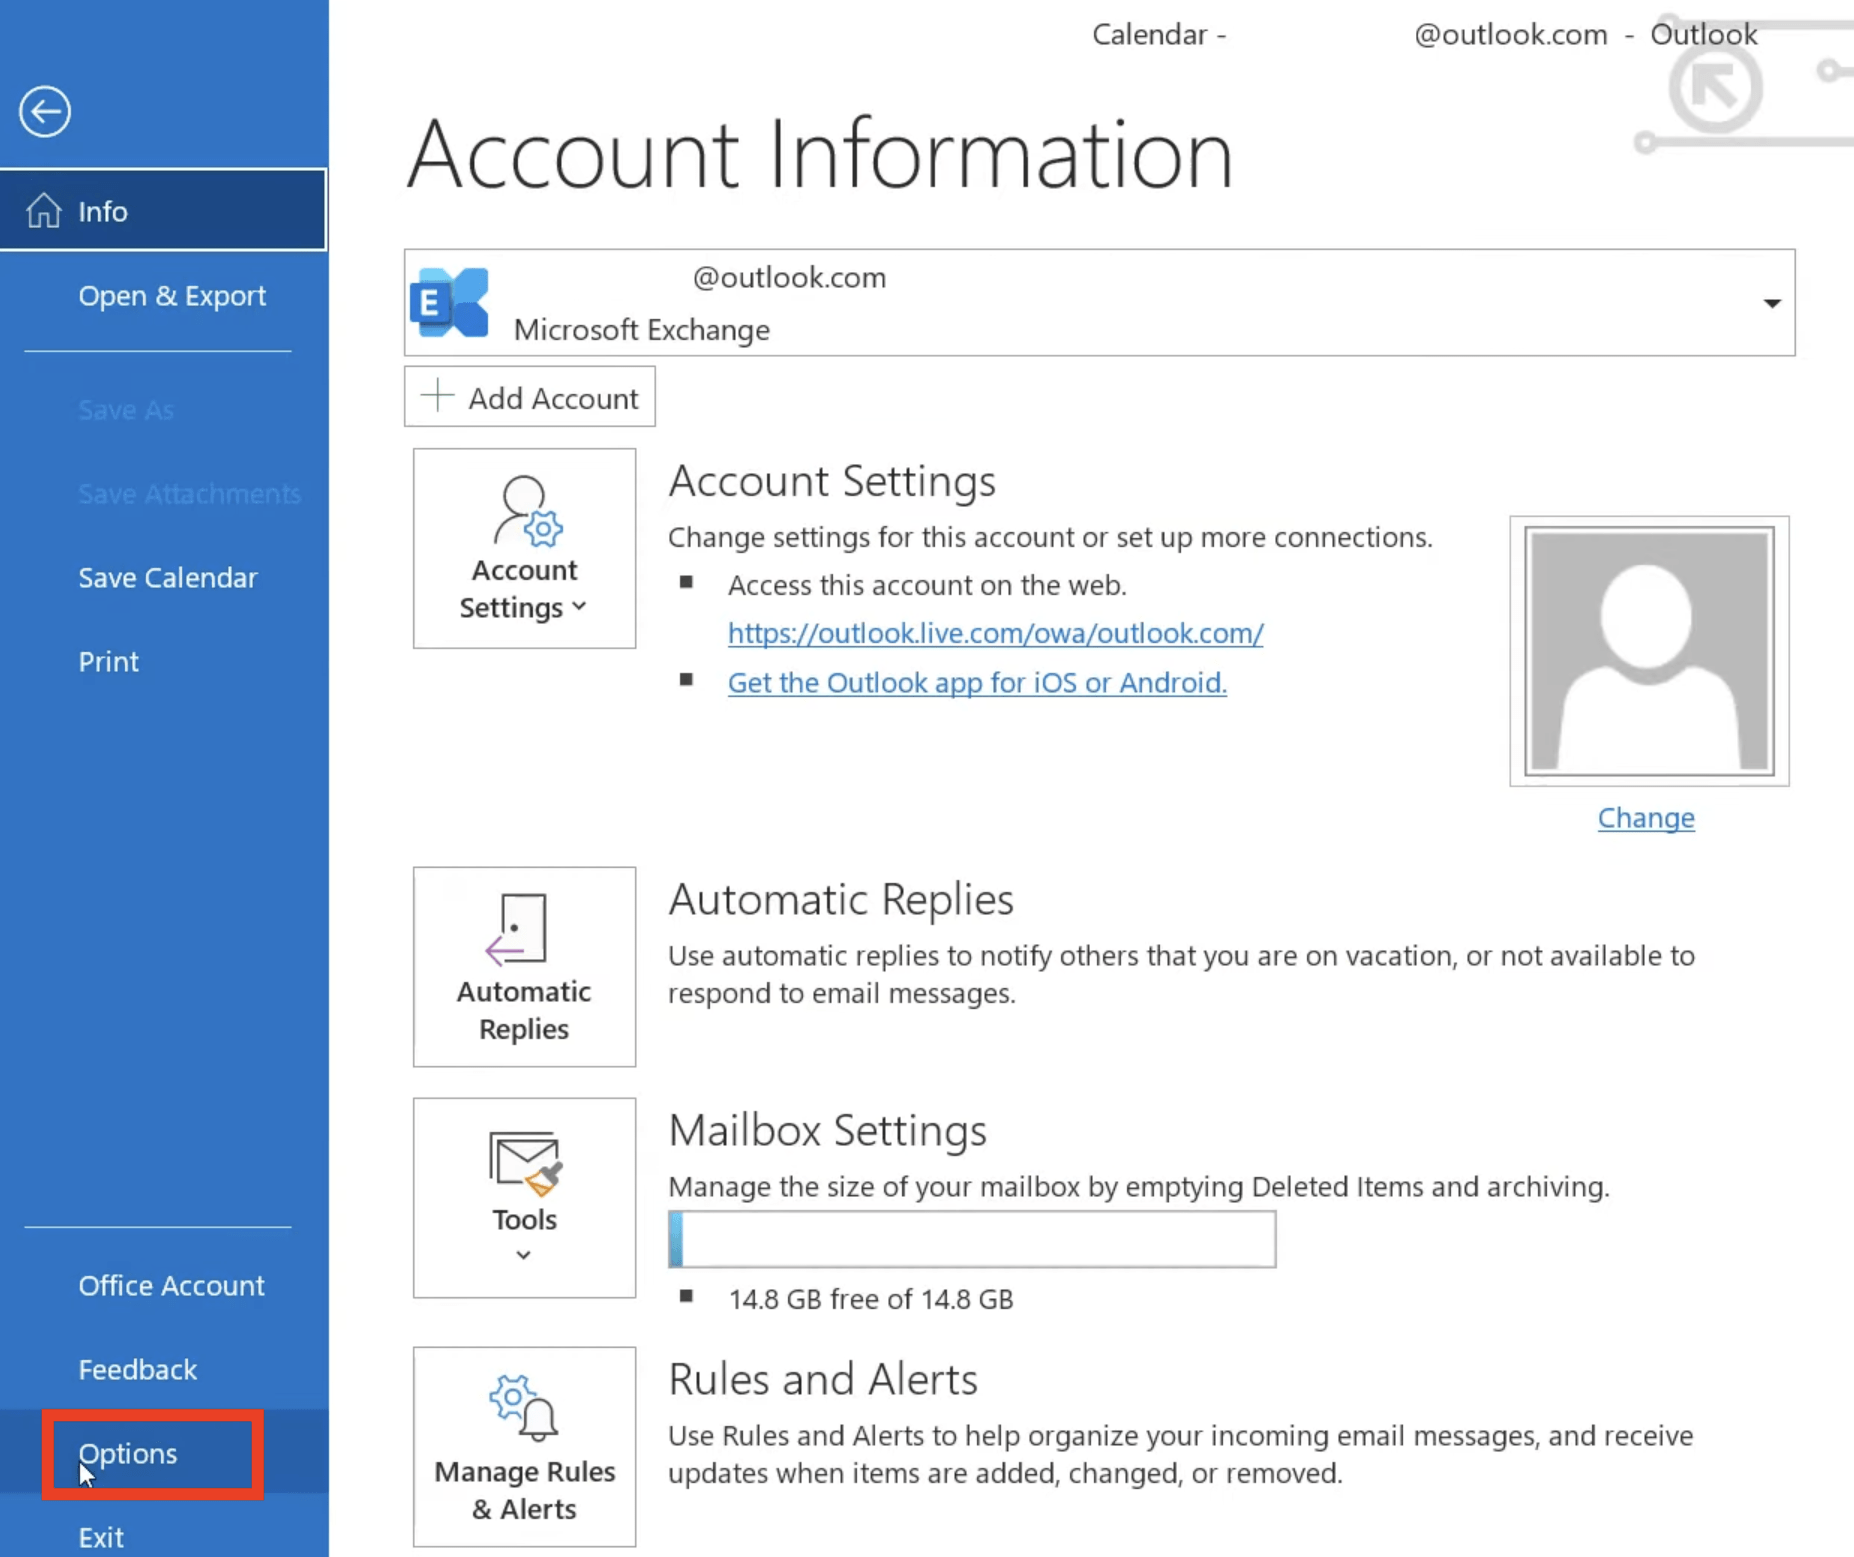Click the home icon beside Info
This screenshot has height=1557, width=1854.
pos(44,211)
